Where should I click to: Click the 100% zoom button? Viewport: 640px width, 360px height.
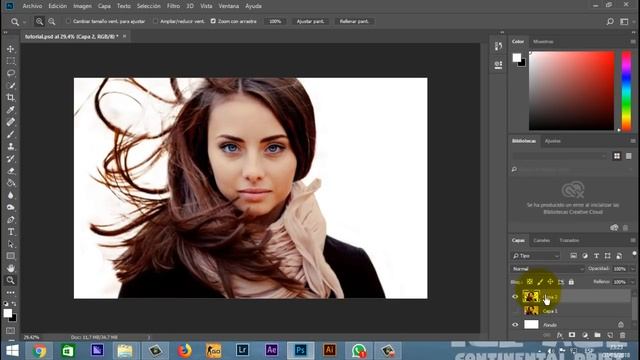[x=275, y=21]
